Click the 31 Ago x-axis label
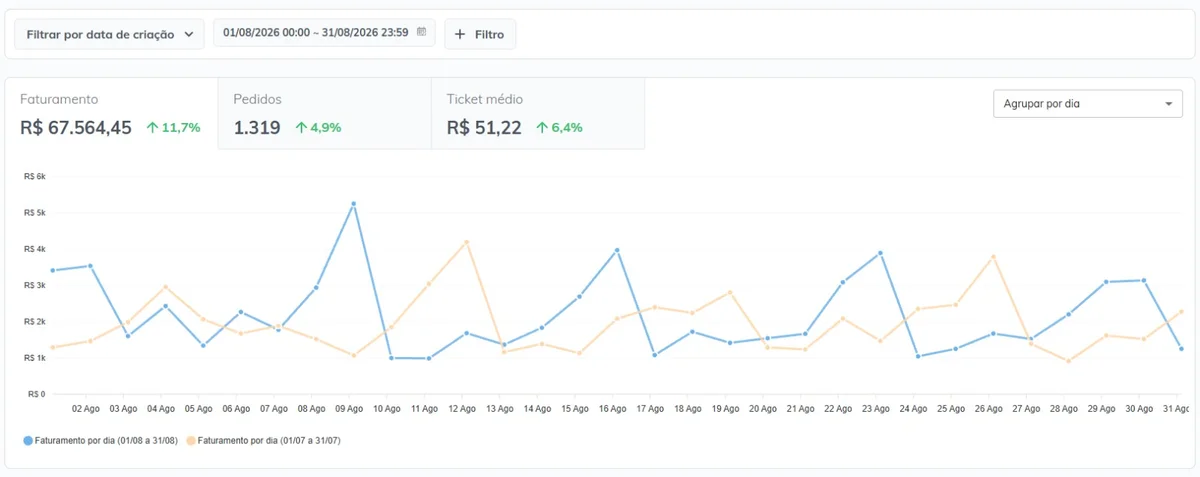This screenshot has width=1200, height=477. [1176, 409]
